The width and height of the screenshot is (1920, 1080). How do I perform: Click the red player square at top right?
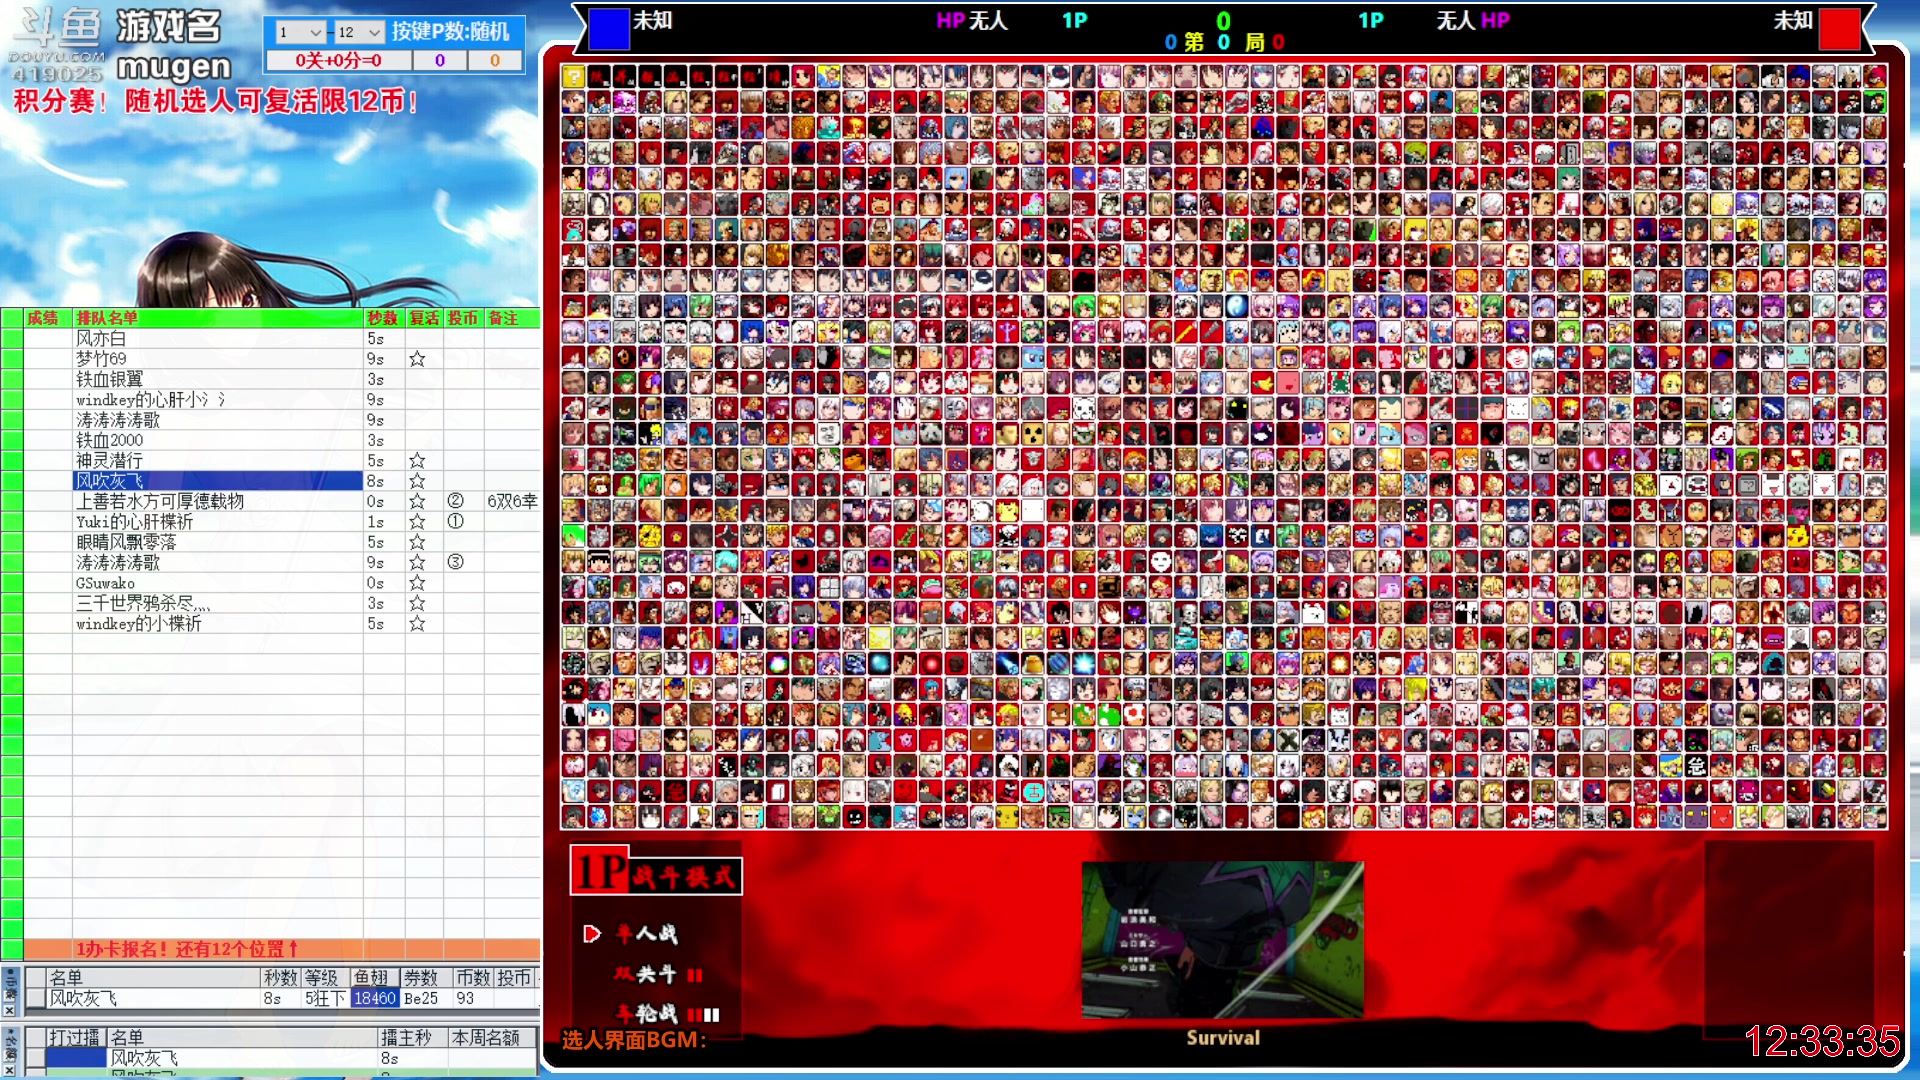[1839, 29]
